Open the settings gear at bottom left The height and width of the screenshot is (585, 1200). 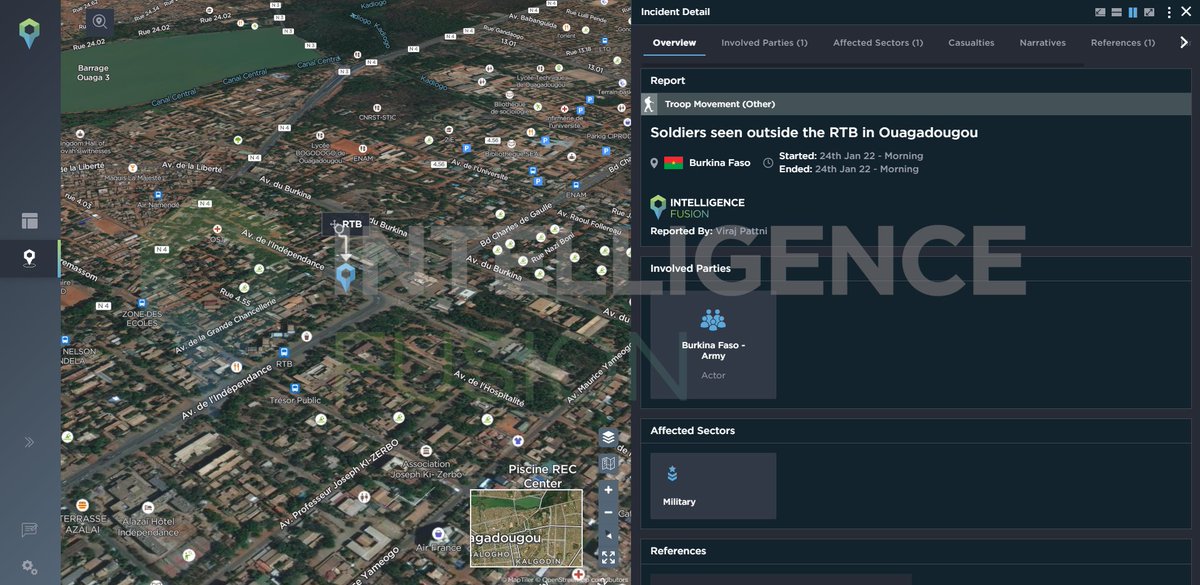coord(29,567)
